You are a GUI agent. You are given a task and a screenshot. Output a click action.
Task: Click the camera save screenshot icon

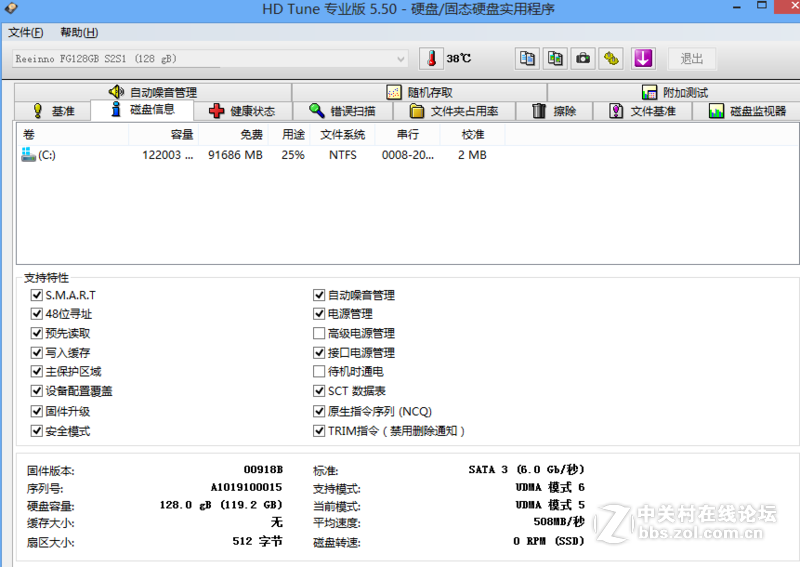tap(583, 58)
